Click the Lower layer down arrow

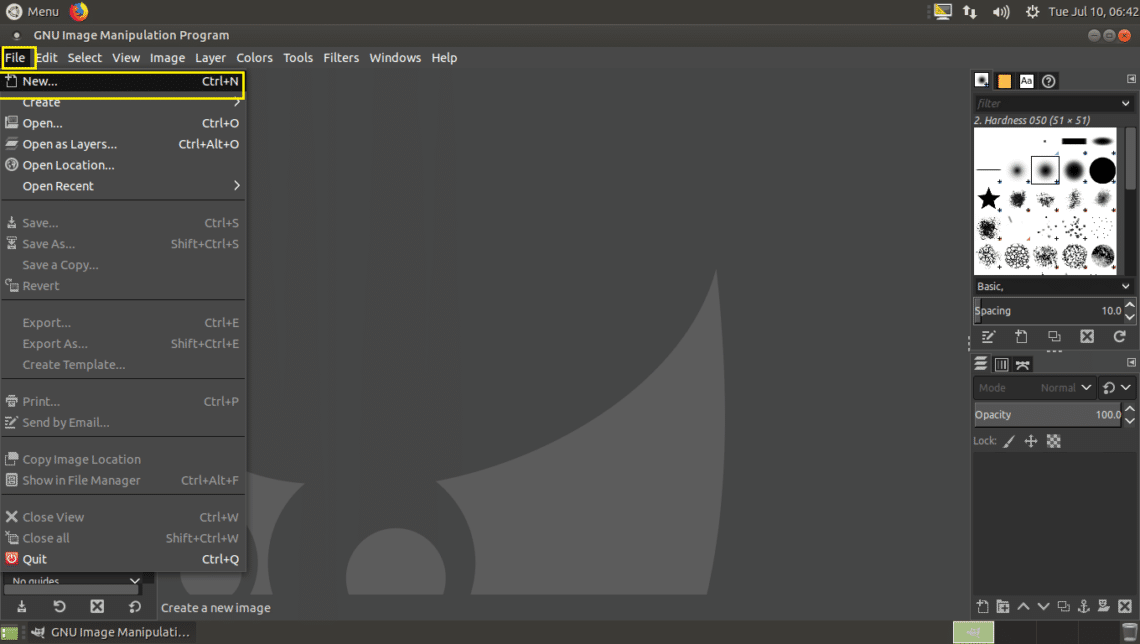coord(1043,606)
